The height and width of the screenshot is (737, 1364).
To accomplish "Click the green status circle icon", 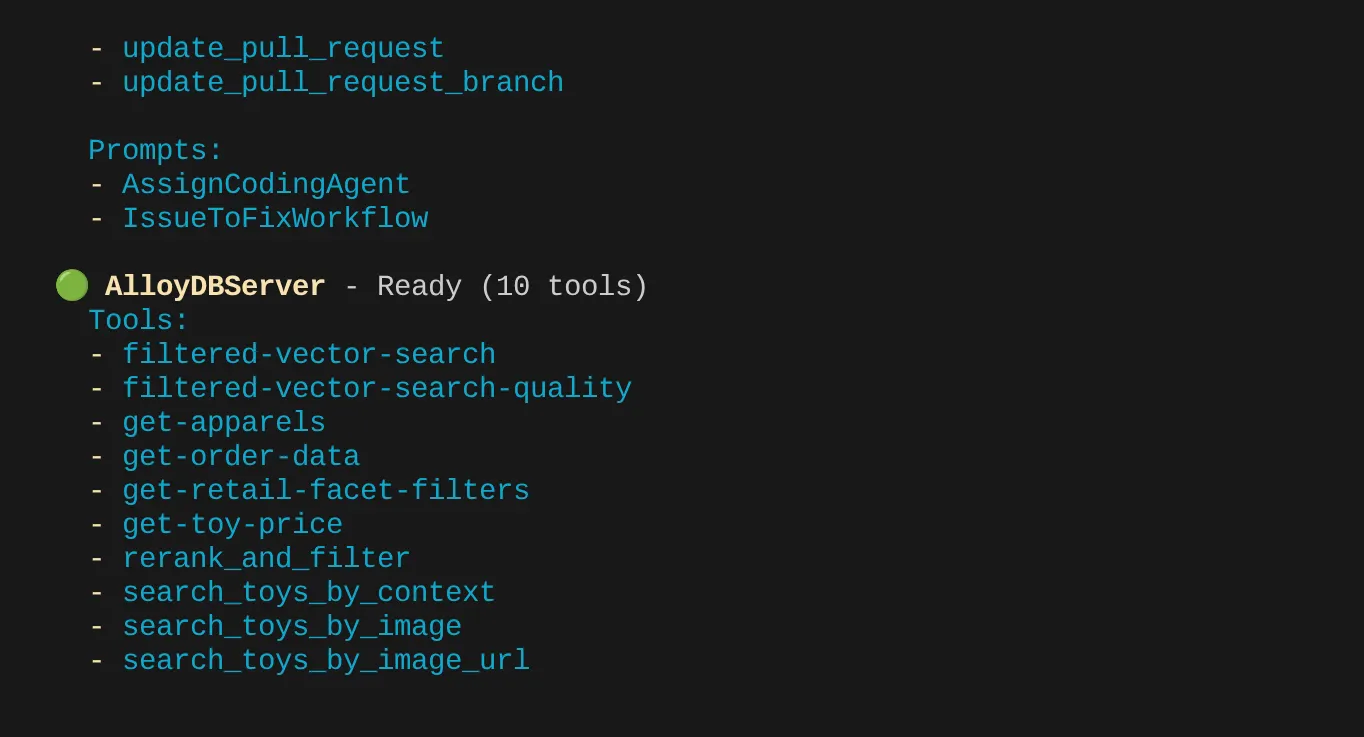I will point(71,286).
